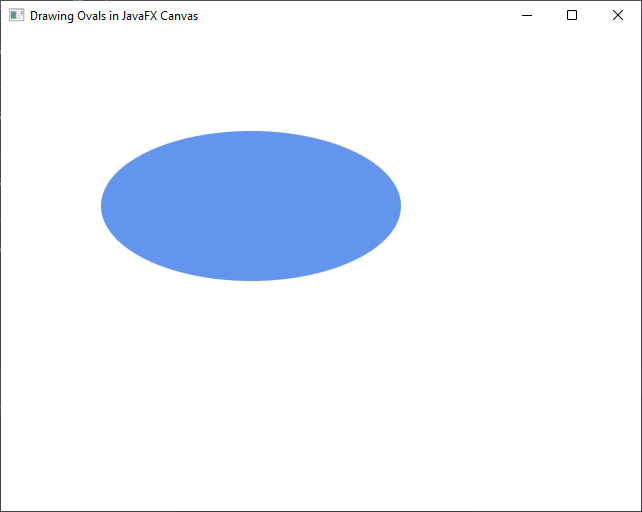Click the rightmost tip of the blue oval
The width and height of the screenshot is (642, 512).
[x=398, y=206]
